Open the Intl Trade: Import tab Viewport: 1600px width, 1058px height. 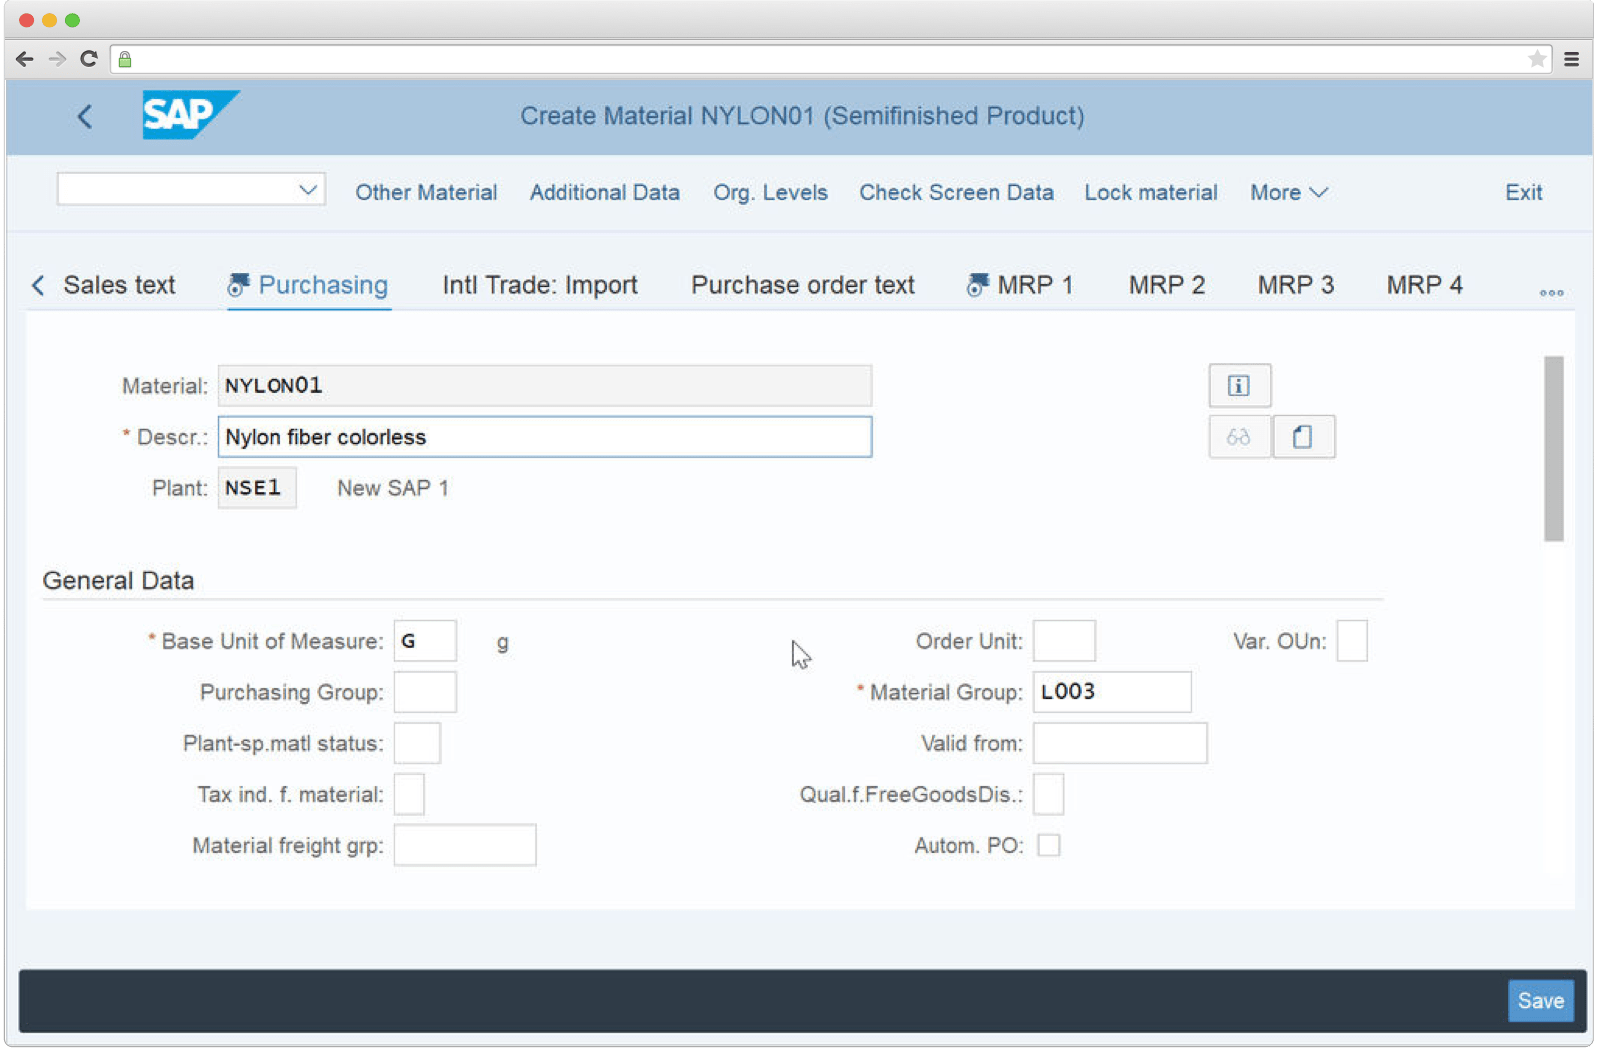pos(539,285)
